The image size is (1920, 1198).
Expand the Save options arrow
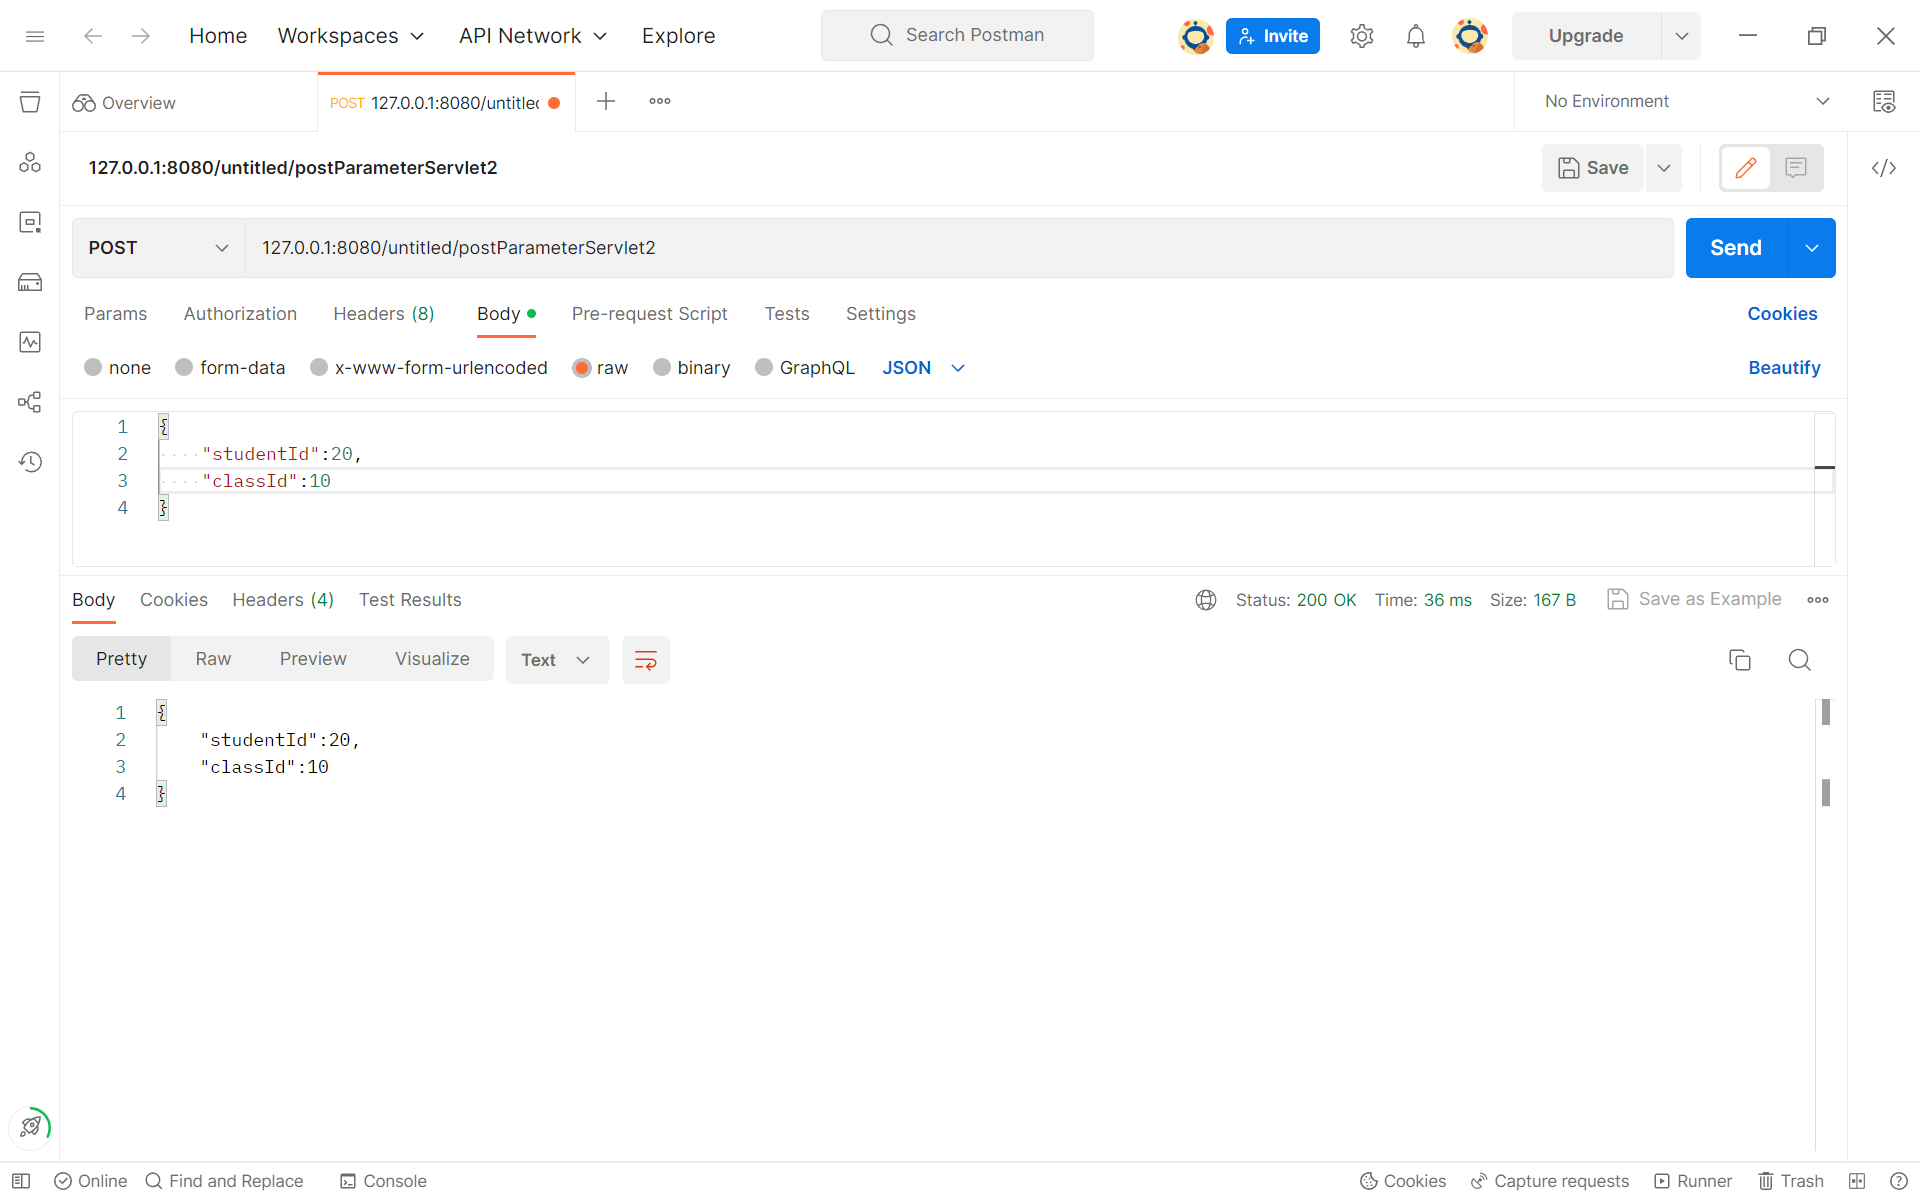[1664, 168]
